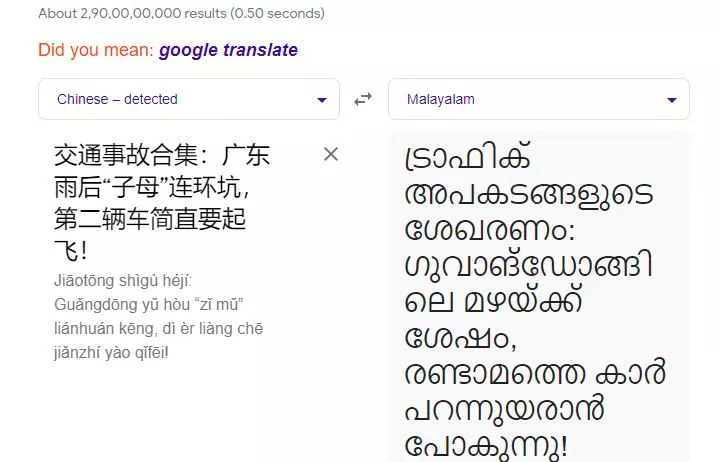
Task: Click the first Chinese line '交通事故合集：广东'
Action: tap(162, 156)
